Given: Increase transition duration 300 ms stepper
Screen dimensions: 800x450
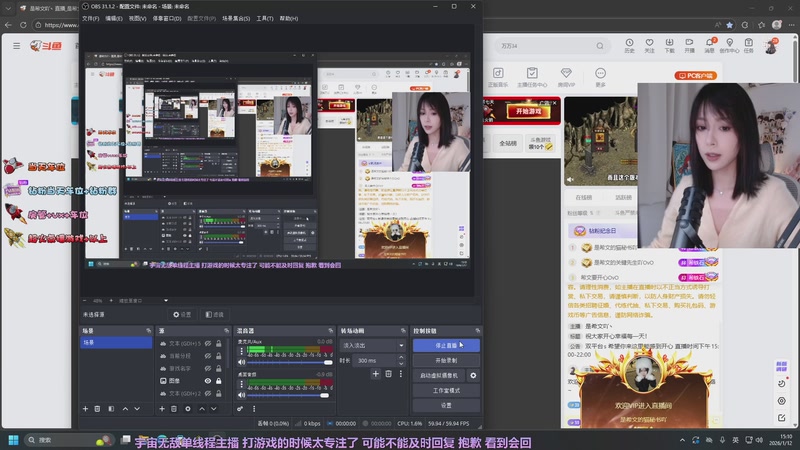Looking at the screenshot, I should coord(401,358).
